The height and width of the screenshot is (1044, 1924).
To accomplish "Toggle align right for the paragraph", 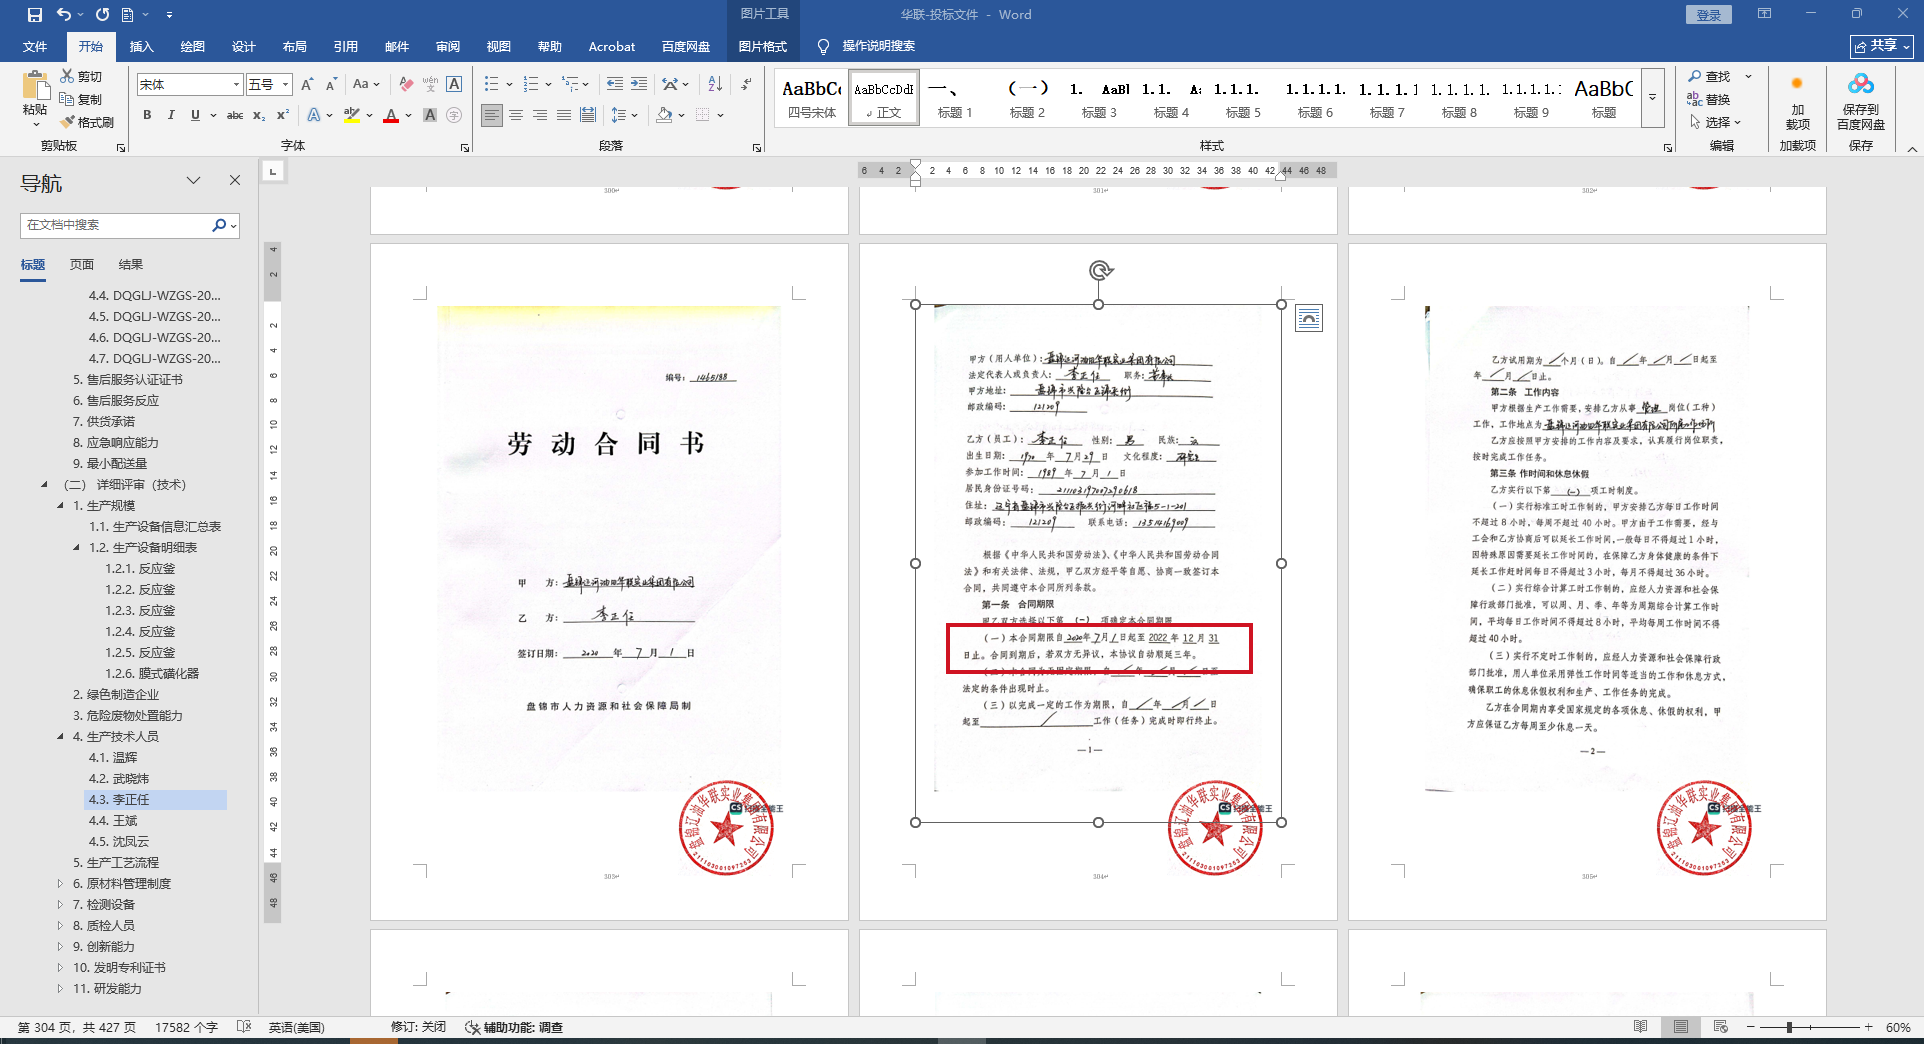I will tap(540, 115).
